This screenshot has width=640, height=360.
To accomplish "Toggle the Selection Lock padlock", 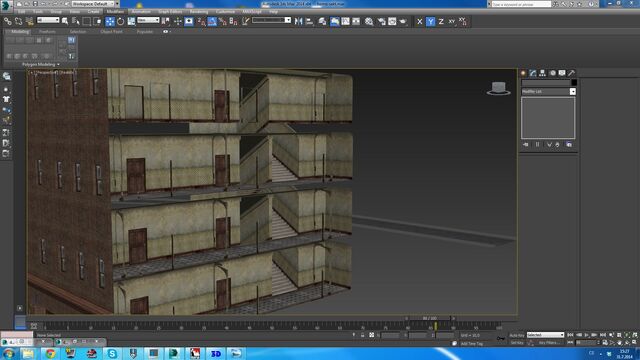I will (x=362, y=335).
